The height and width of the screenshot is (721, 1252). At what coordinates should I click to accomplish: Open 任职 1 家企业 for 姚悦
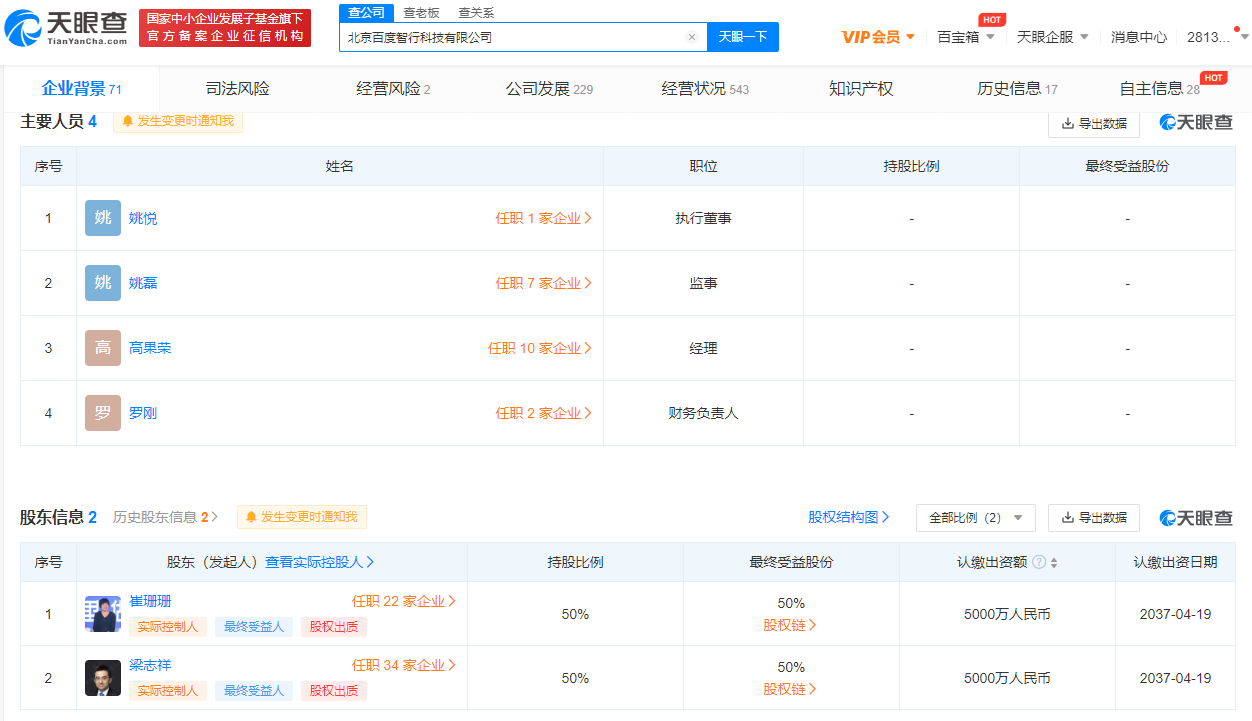click(544, 218)
